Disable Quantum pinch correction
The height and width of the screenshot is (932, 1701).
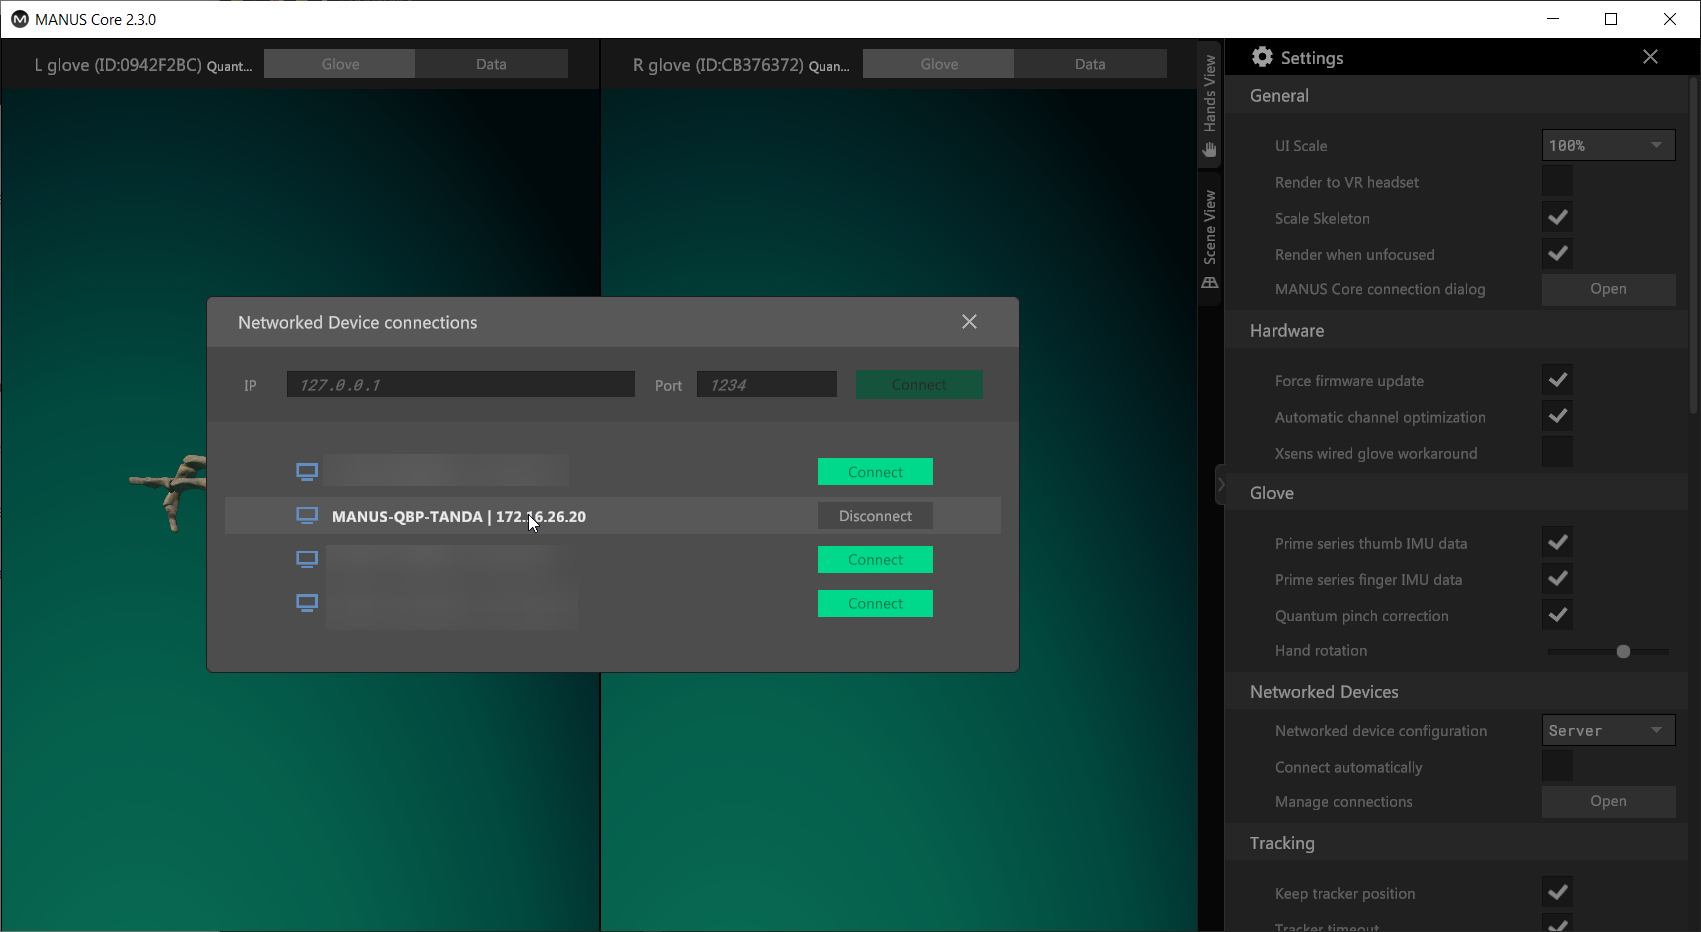pos(1557,615)
